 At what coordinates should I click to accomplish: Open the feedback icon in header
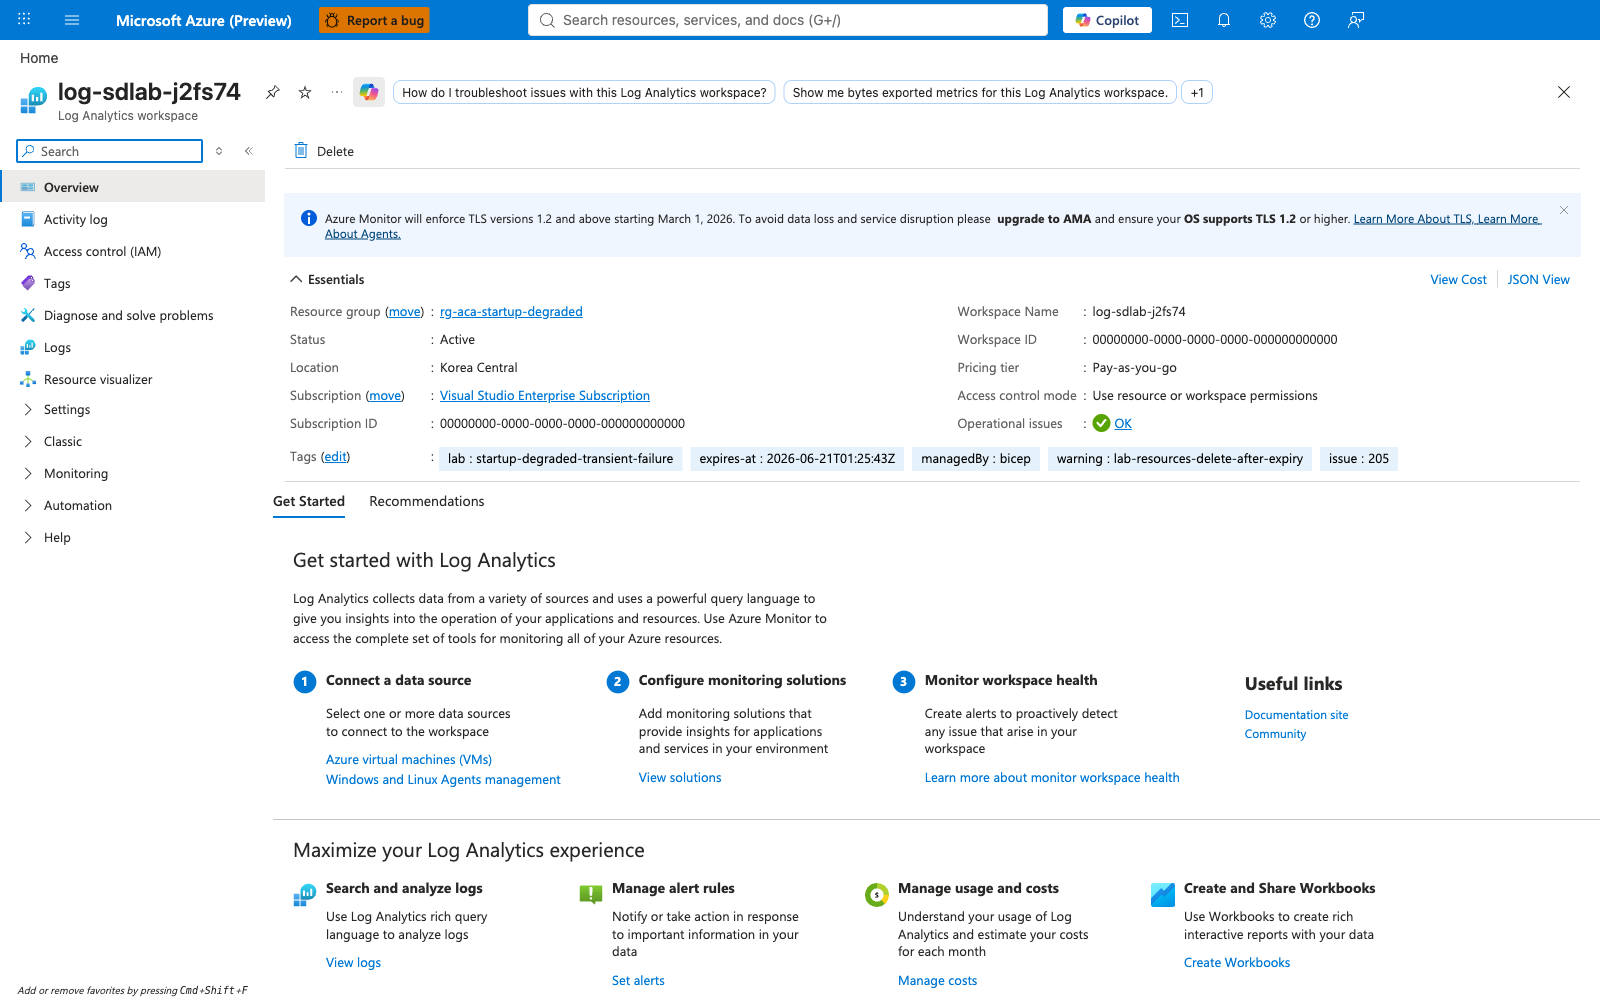click(1356, 20)
